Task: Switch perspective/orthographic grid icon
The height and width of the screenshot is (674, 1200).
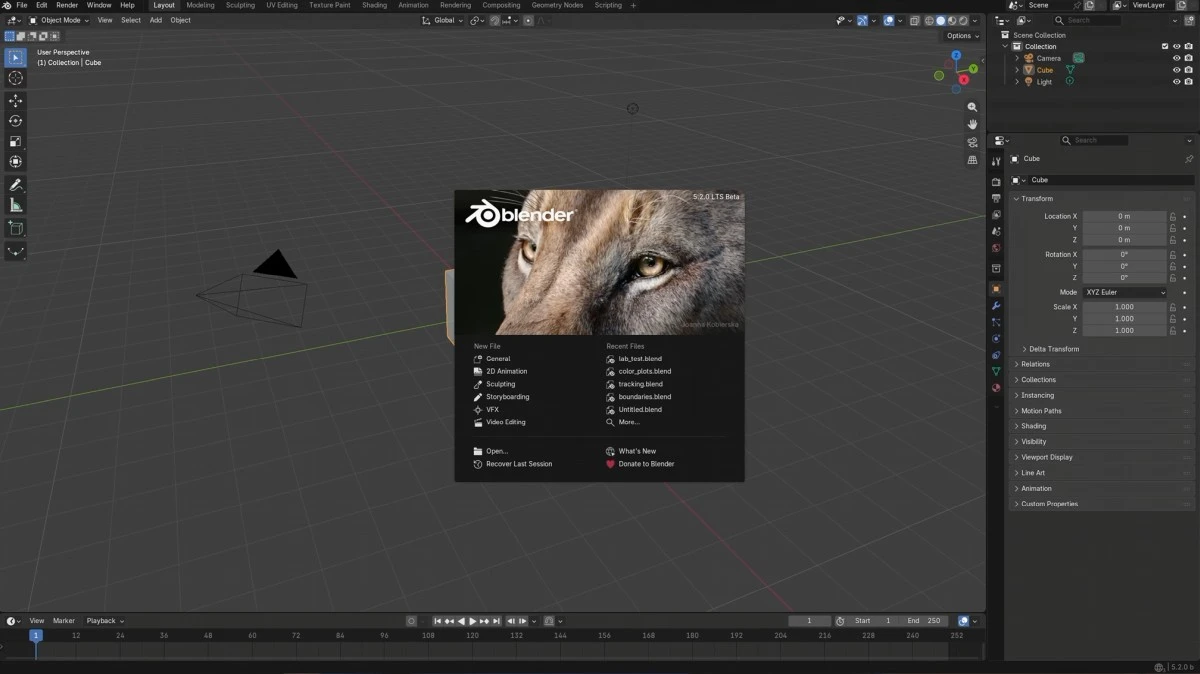Action: click(972, 160)
